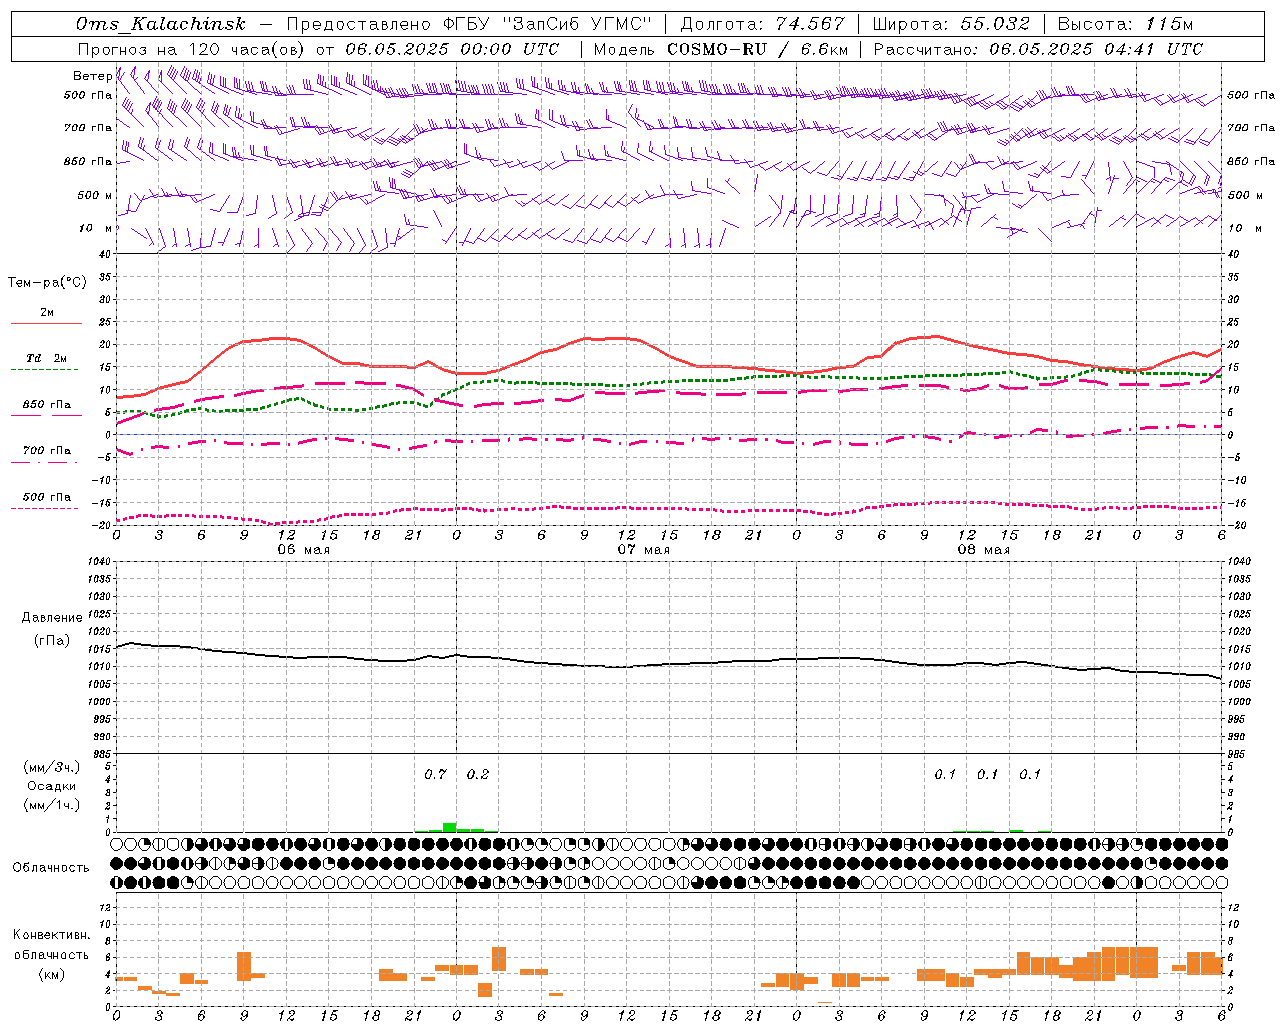
Task: Click the Осадки panel label
Action: tap(52, 786)
